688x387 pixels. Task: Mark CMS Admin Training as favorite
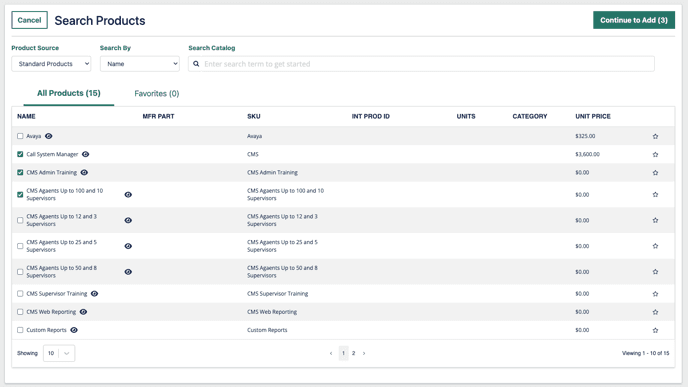tap(655, 173)
